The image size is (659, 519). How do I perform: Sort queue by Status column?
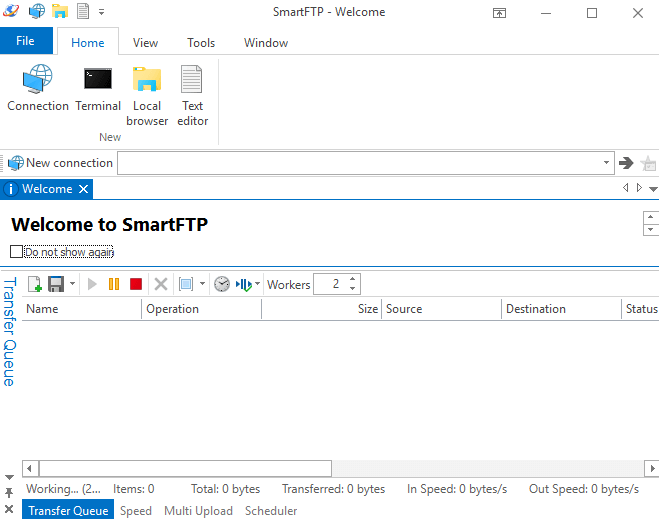[641, 309]
